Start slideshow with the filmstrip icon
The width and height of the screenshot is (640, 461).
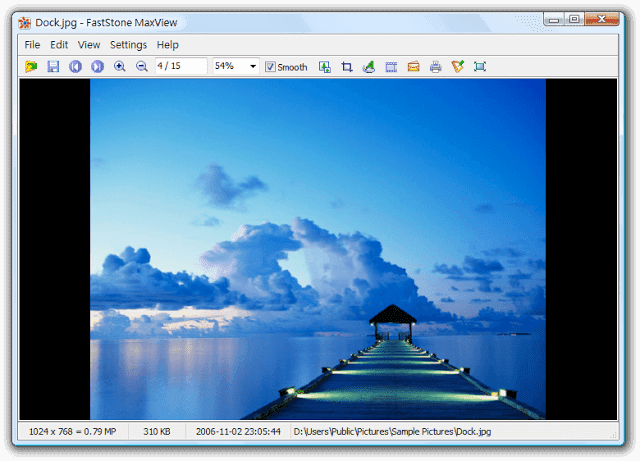(391, 67)
